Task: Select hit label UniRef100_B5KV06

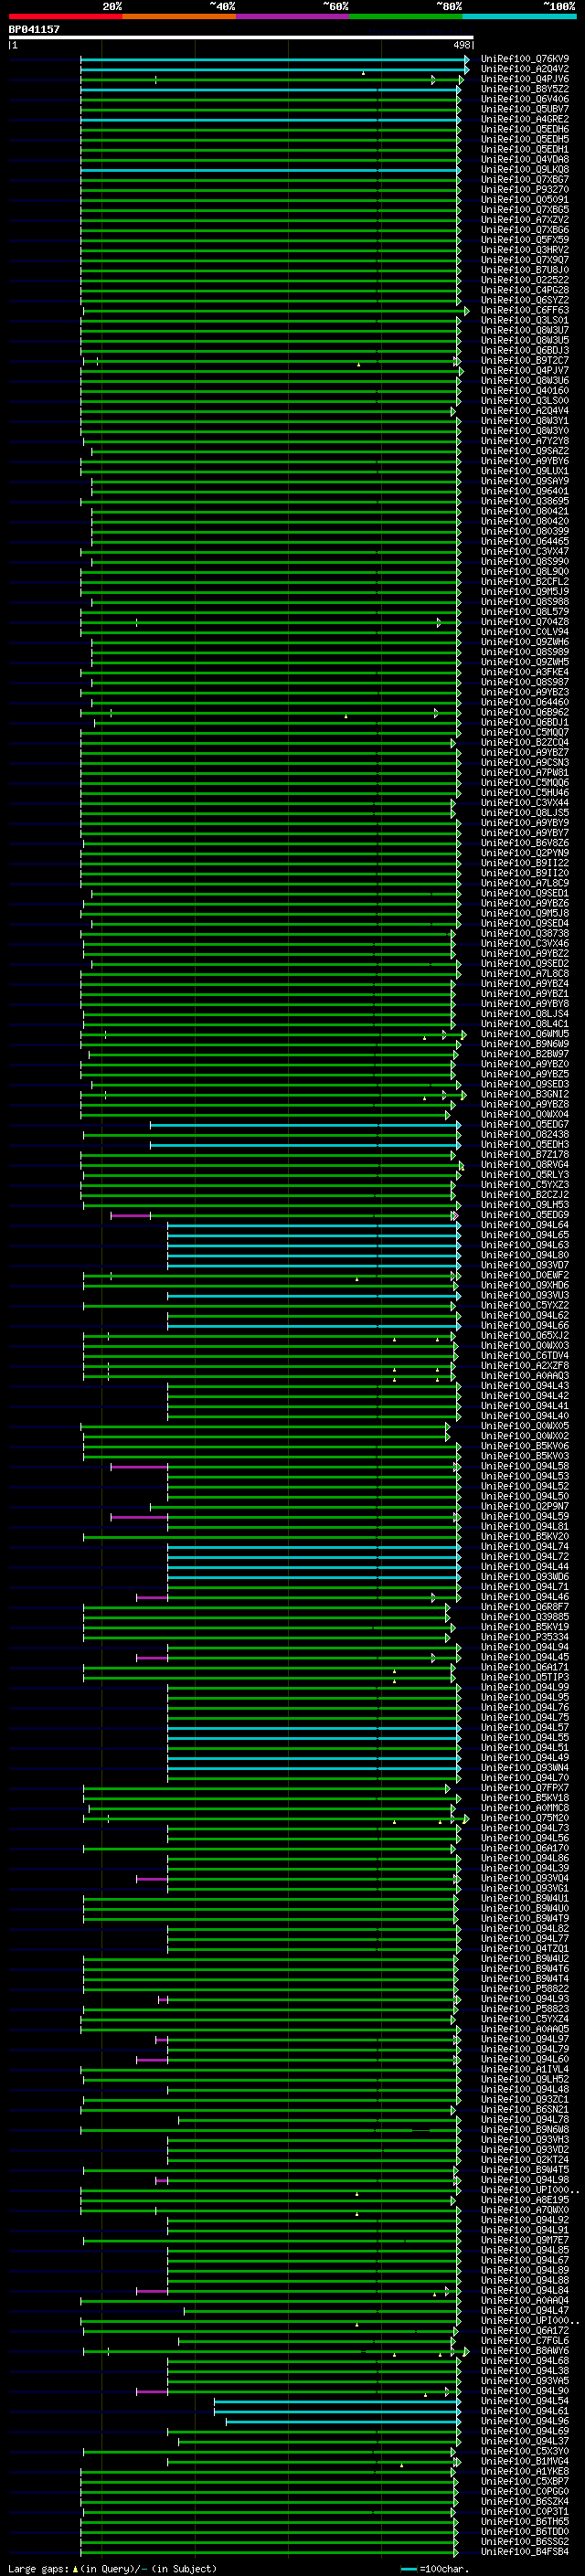Action: click(x=525, y=1447)
